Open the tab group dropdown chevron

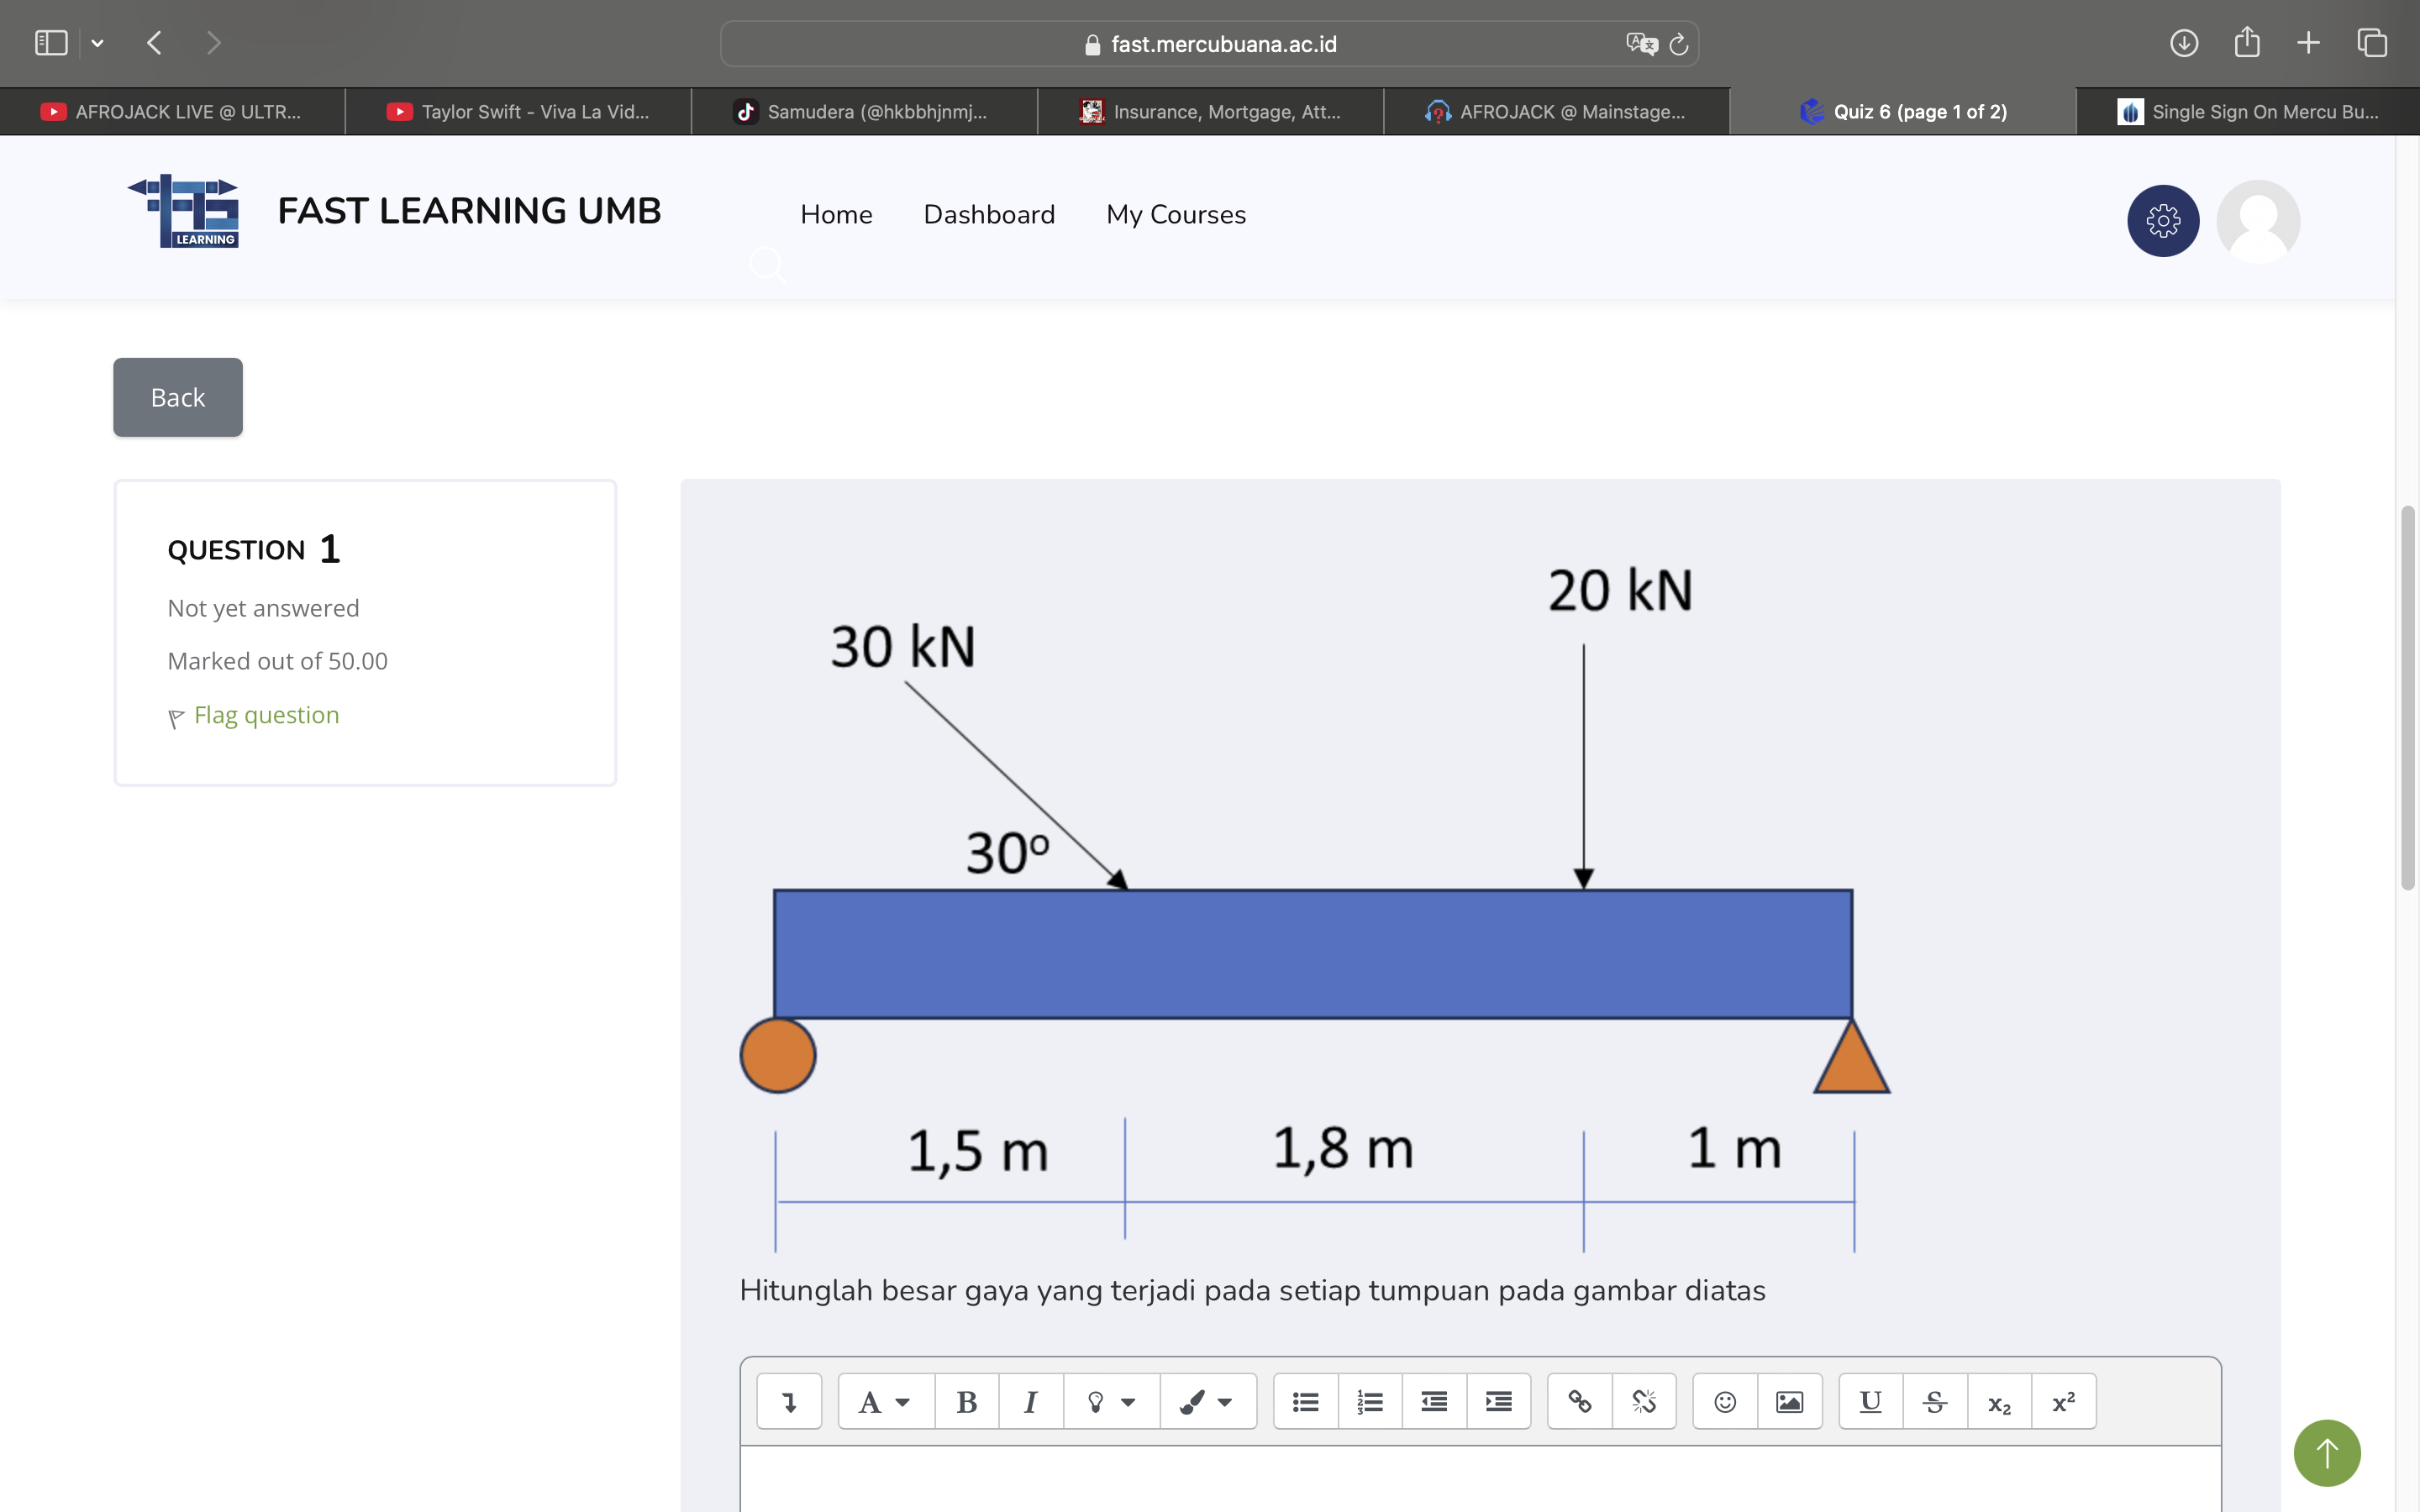click(97, 43)
